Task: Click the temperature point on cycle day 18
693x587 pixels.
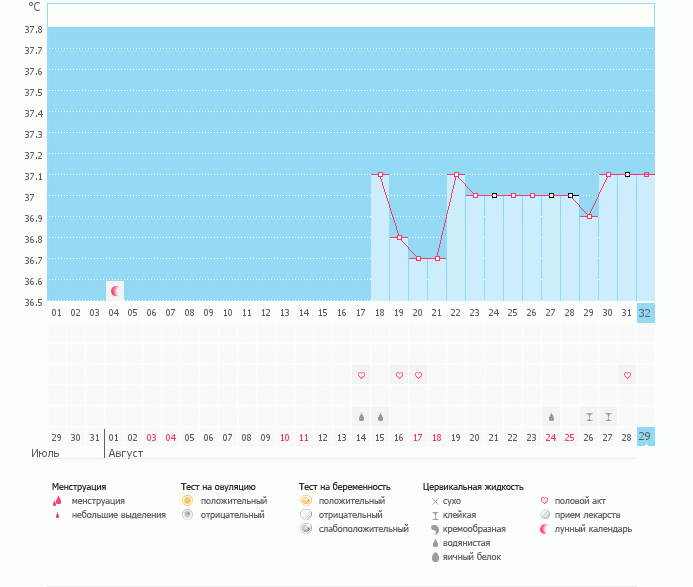Action: click(x=380, y=175)
